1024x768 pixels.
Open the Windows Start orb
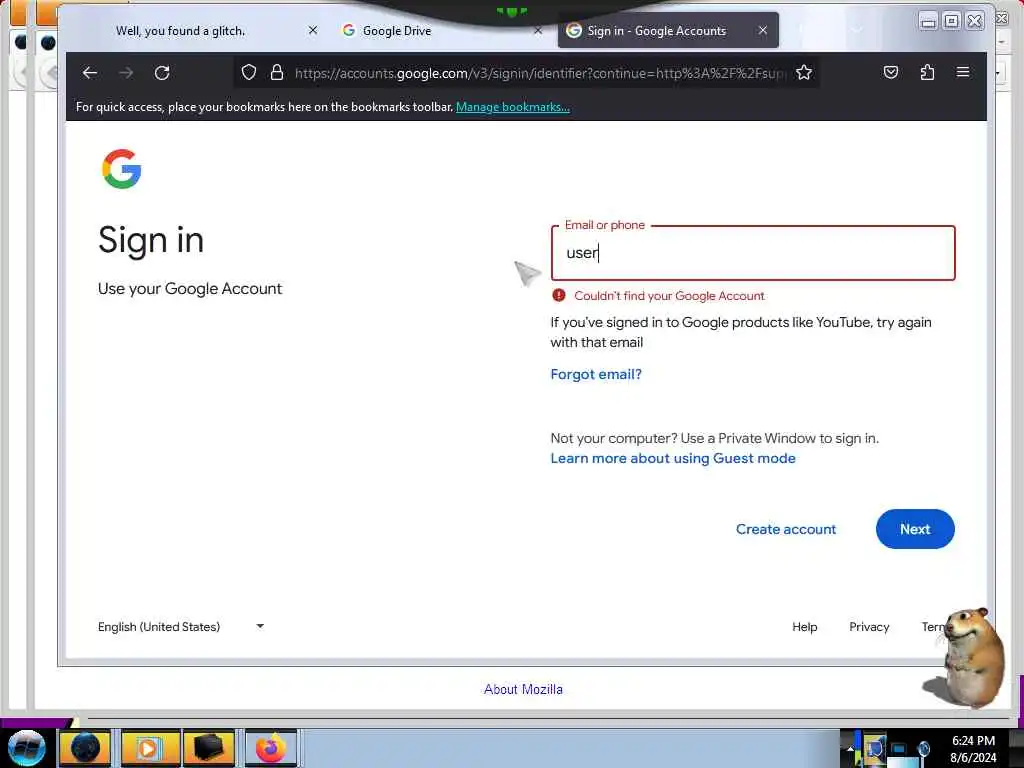coord(26,748)
